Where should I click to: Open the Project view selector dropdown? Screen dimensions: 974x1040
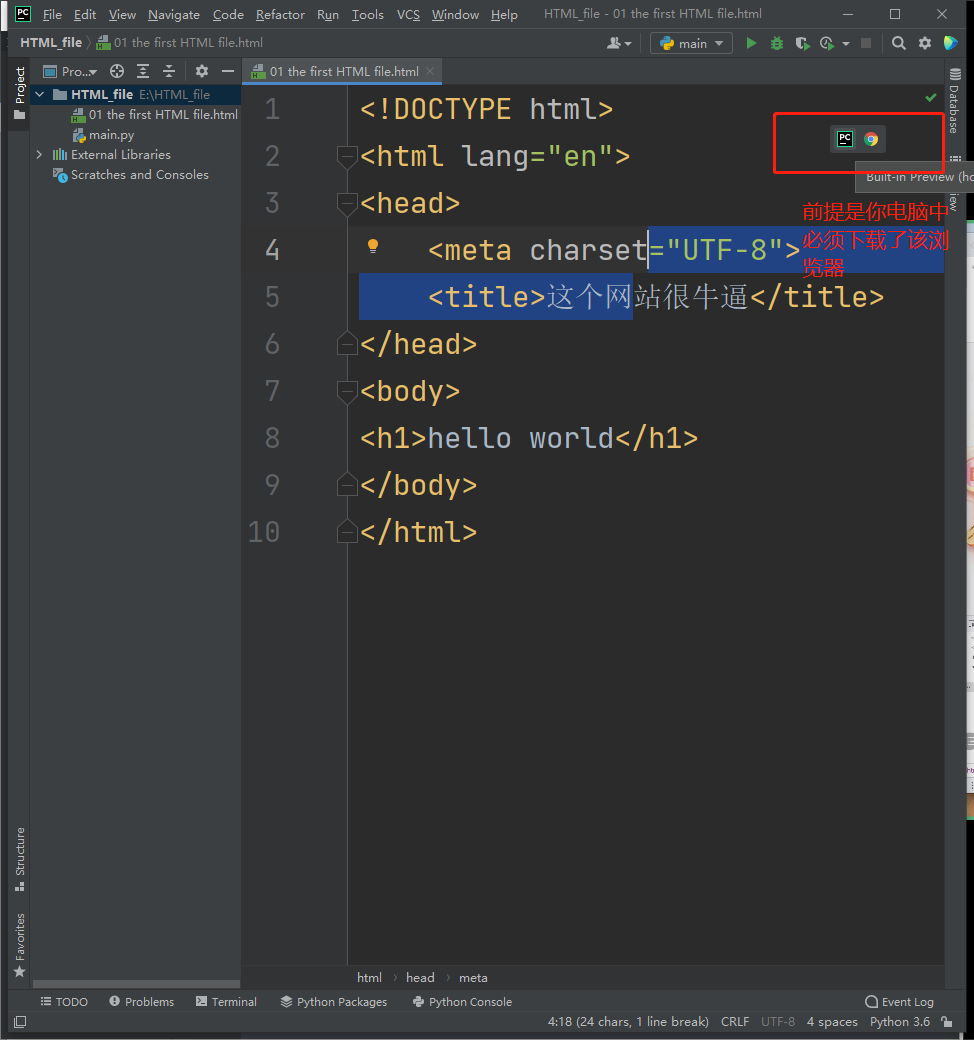(x=70, y=71)
